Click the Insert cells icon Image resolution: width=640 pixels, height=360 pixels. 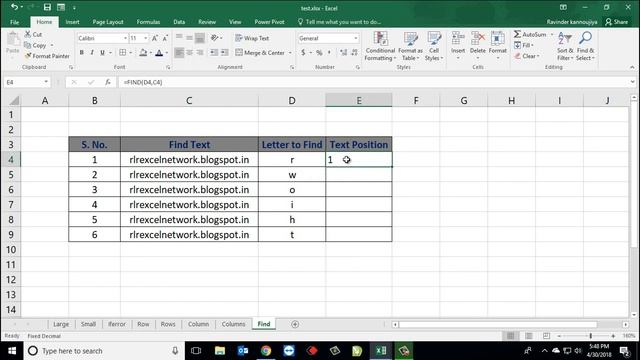pyautogui.click(x=458, y=38)
